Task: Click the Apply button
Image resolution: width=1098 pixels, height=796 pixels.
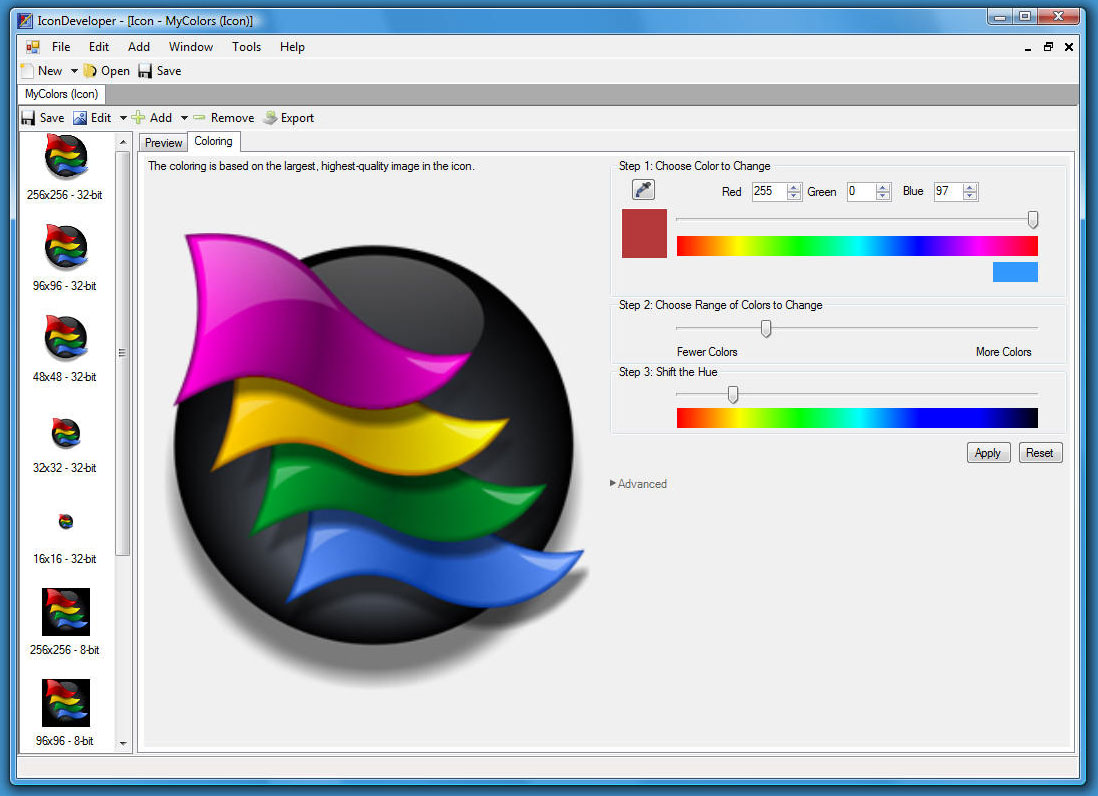Action: click(x=987, y=453)
